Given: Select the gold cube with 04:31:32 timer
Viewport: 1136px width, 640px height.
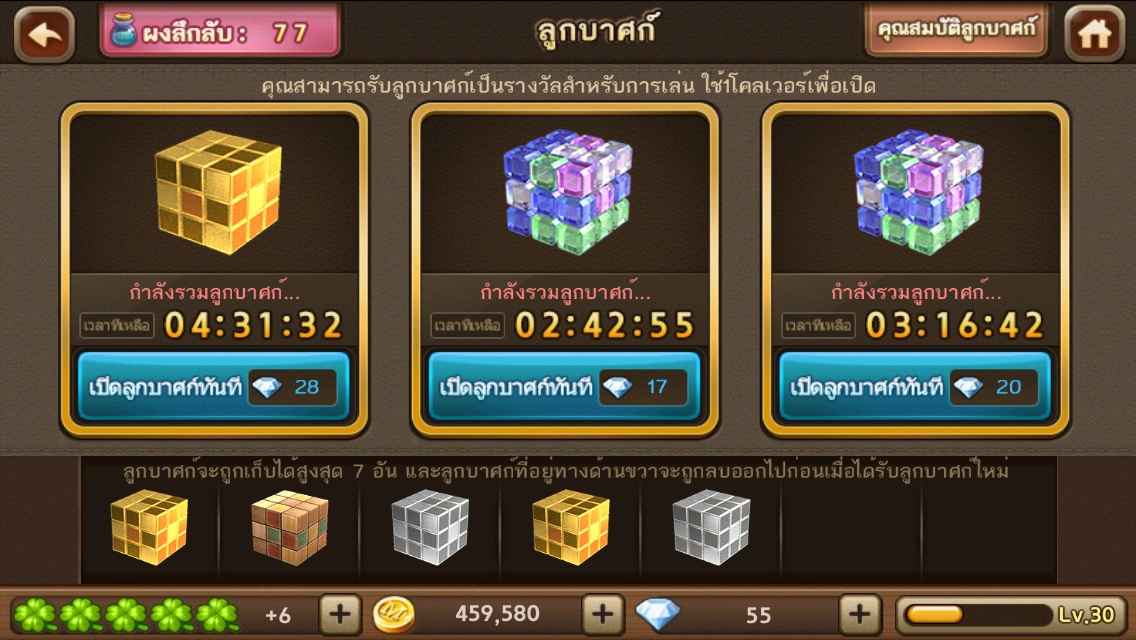Looking at the screenshot, I should 218,192.
